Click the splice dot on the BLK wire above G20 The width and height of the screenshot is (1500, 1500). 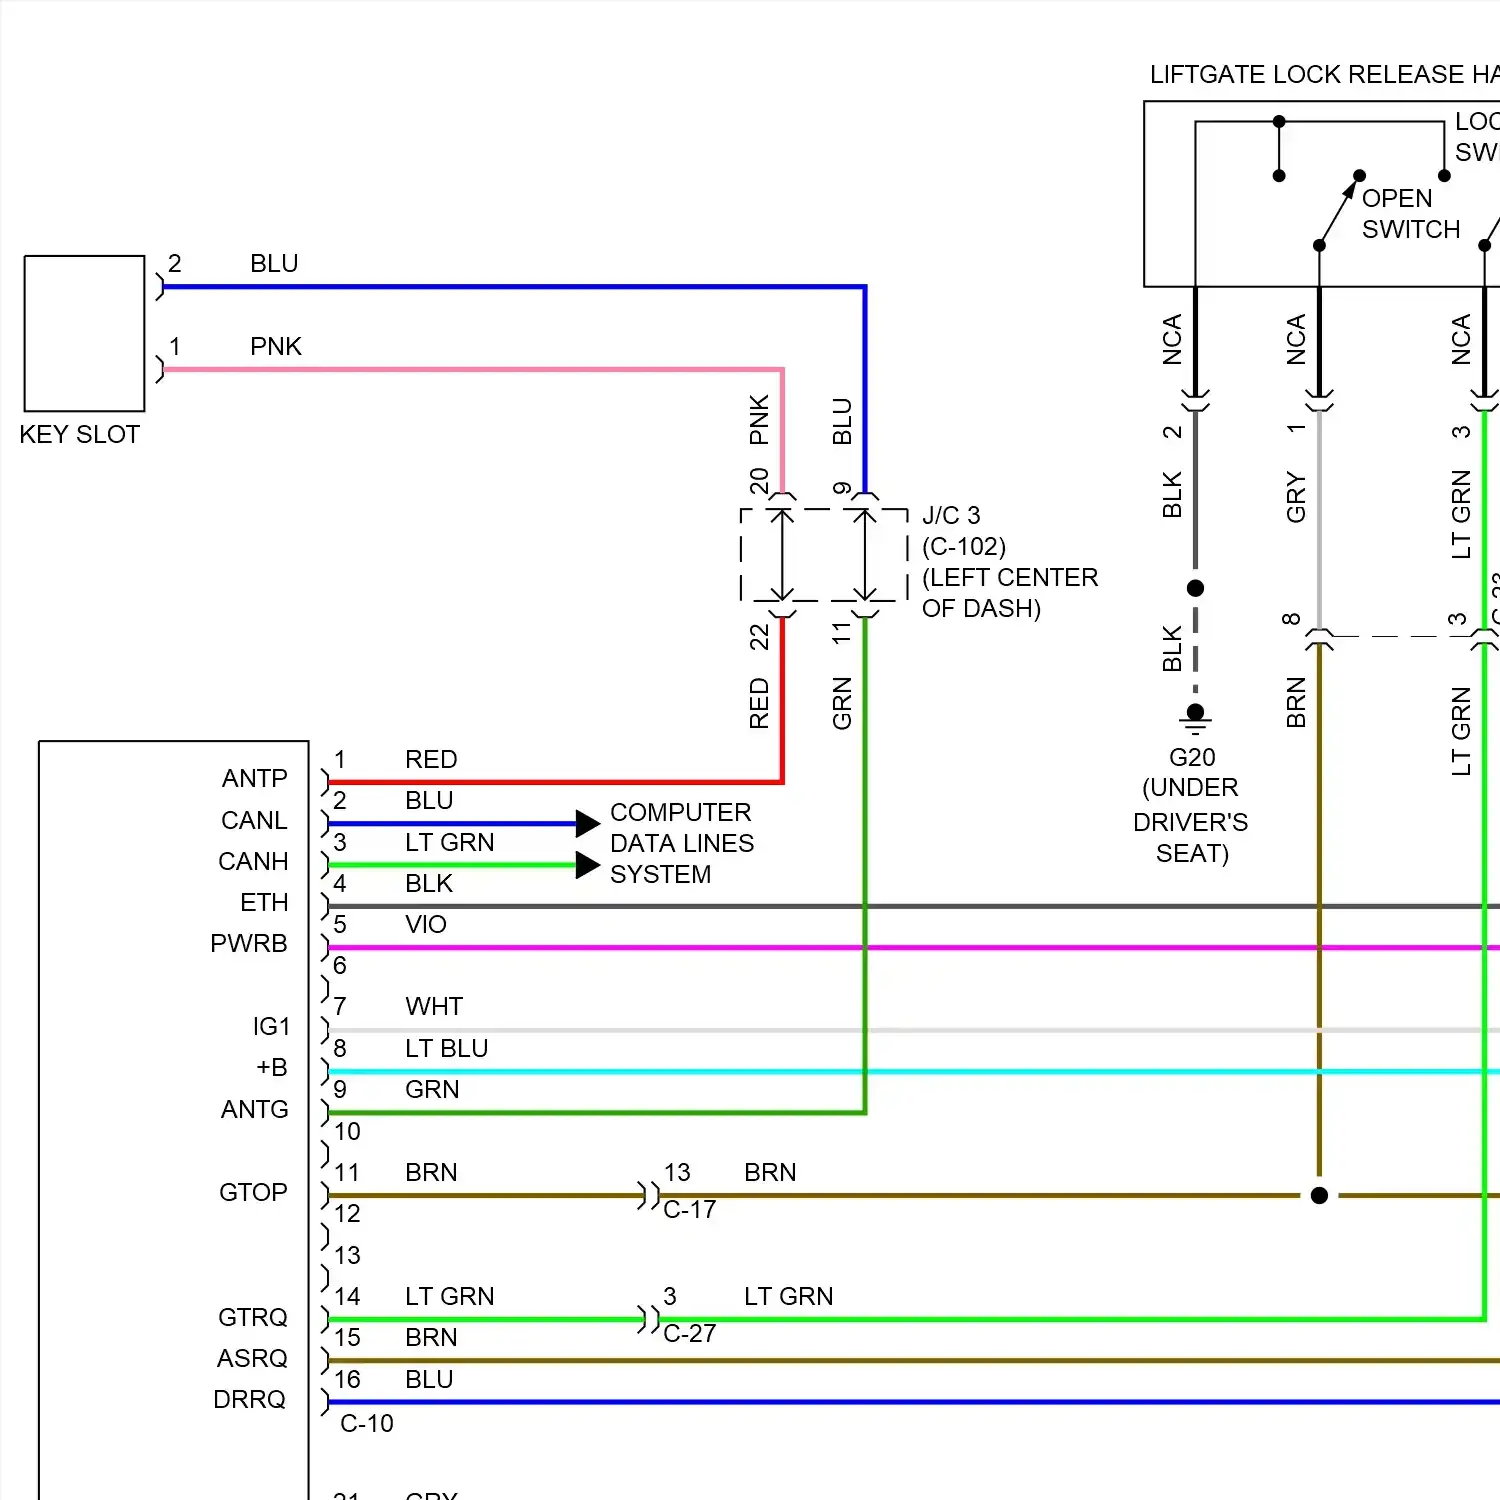click(x=1195, y=588)
